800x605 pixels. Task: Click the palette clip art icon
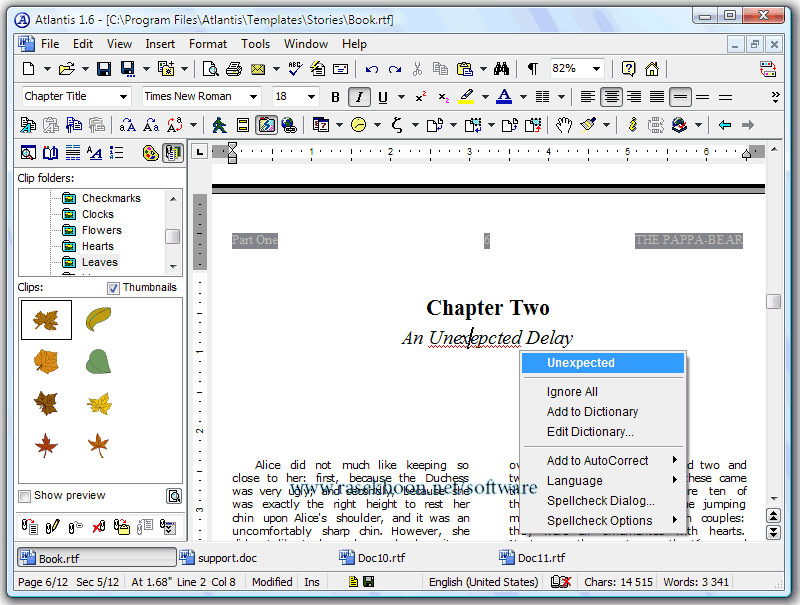(151, 153)
